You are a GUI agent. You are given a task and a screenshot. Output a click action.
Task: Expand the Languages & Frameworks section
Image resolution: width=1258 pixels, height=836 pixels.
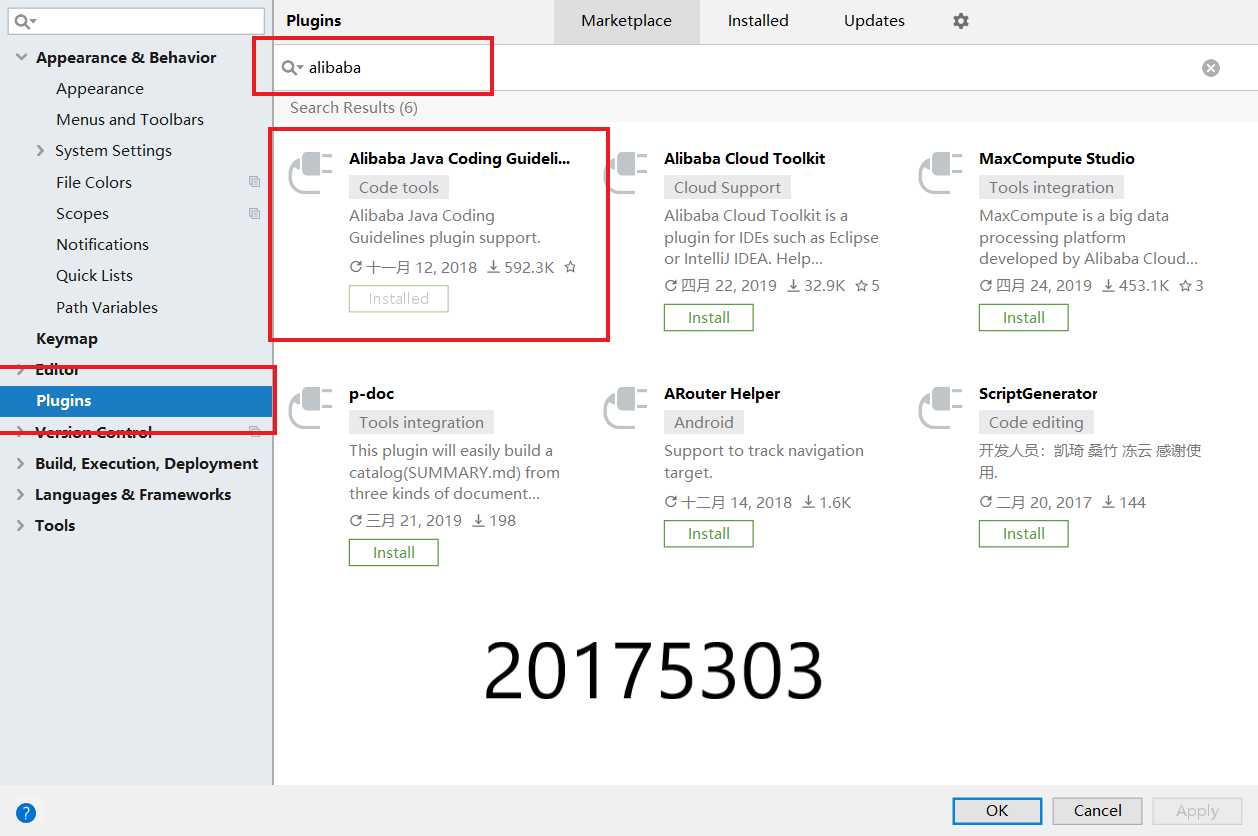tap(21, 495)
